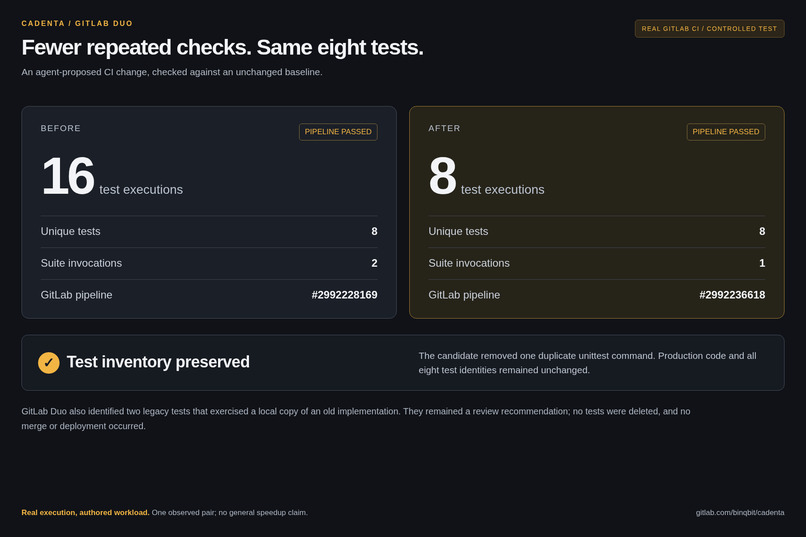Viewport: 806px width, 537px height.
Task: Click the text about removed duplicate unittest command
Action: 587,363
